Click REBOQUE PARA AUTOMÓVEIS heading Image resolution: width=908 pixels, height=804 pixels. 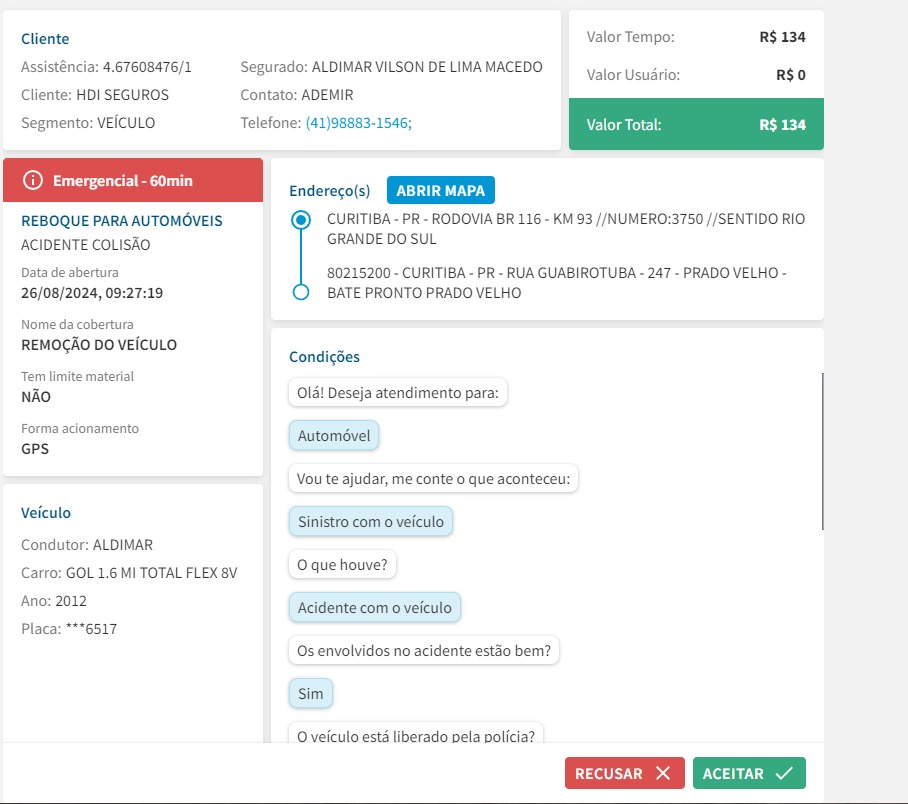(122, 221)
